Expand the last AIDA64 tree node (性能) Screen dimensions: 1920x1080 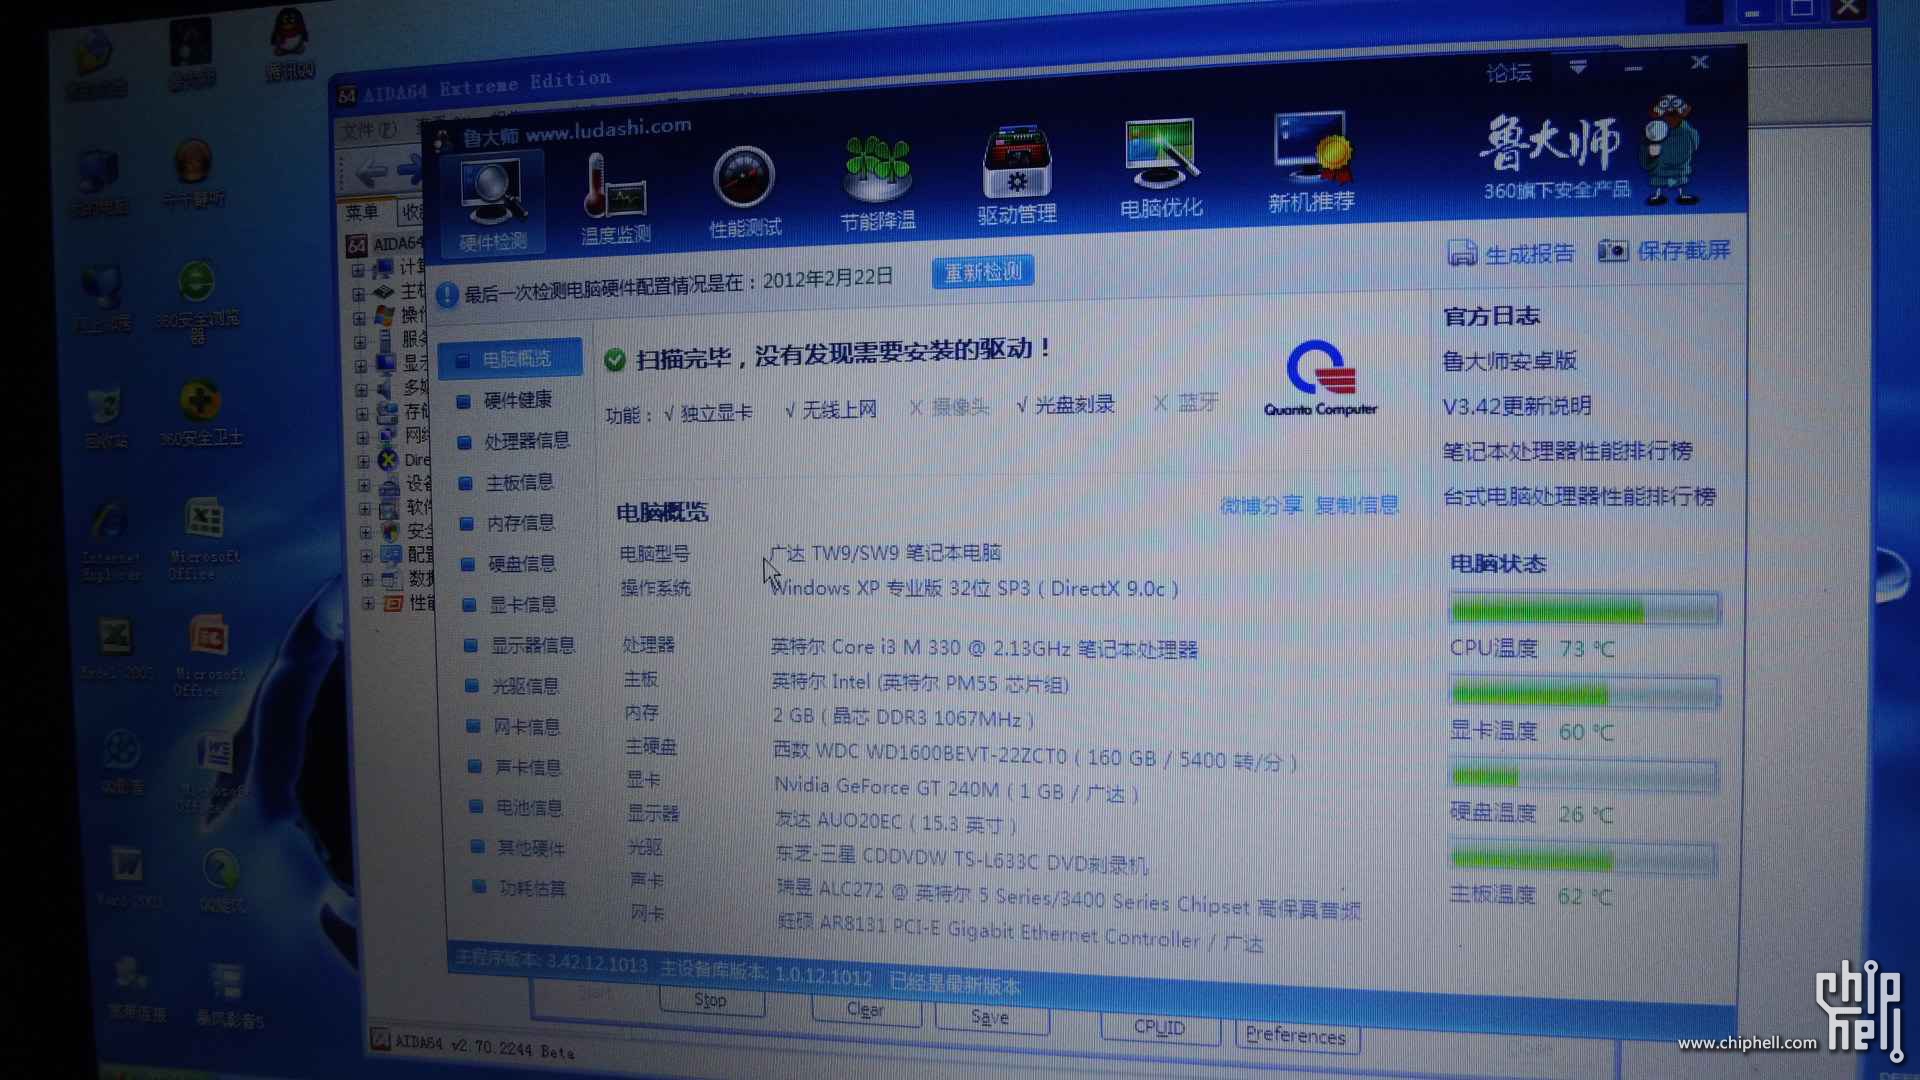point(368,604)
